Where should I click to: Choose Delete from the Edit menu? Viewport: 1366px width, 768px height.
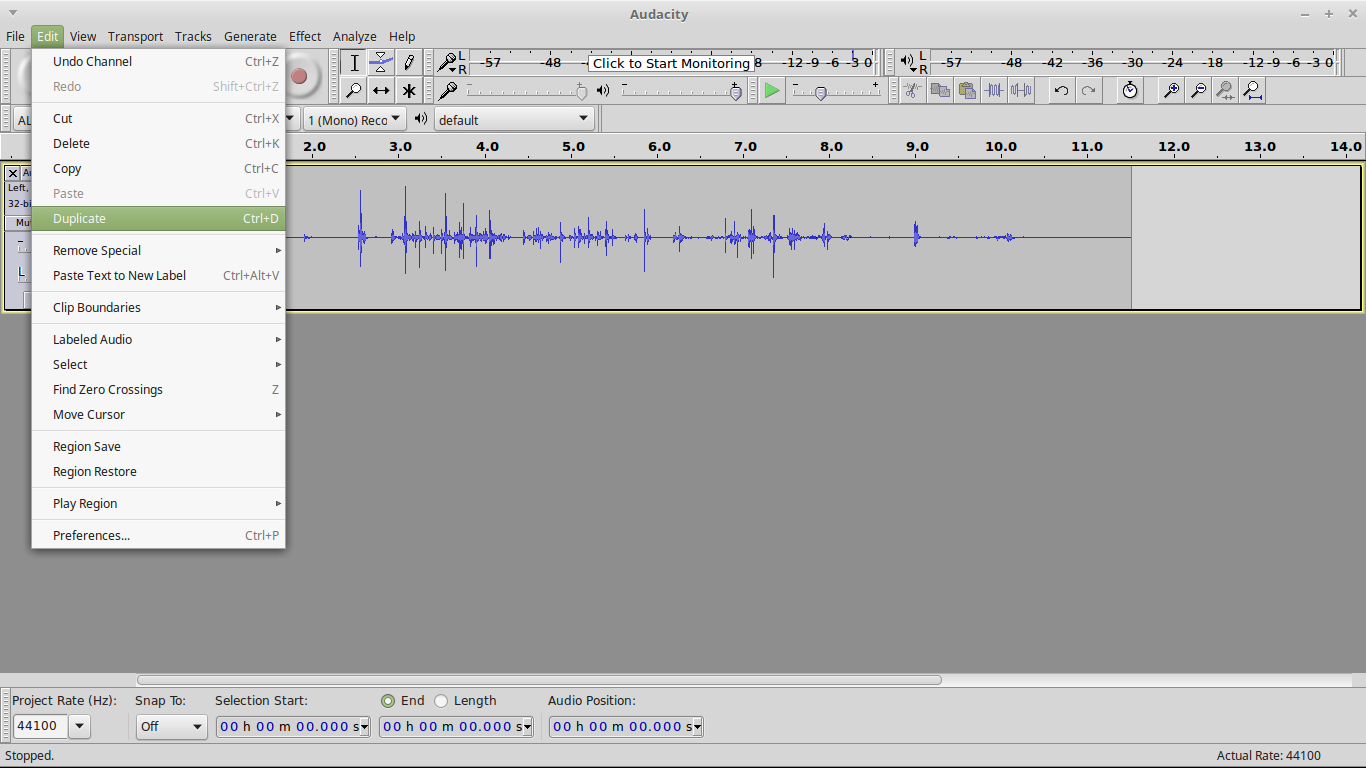(158, 143)
